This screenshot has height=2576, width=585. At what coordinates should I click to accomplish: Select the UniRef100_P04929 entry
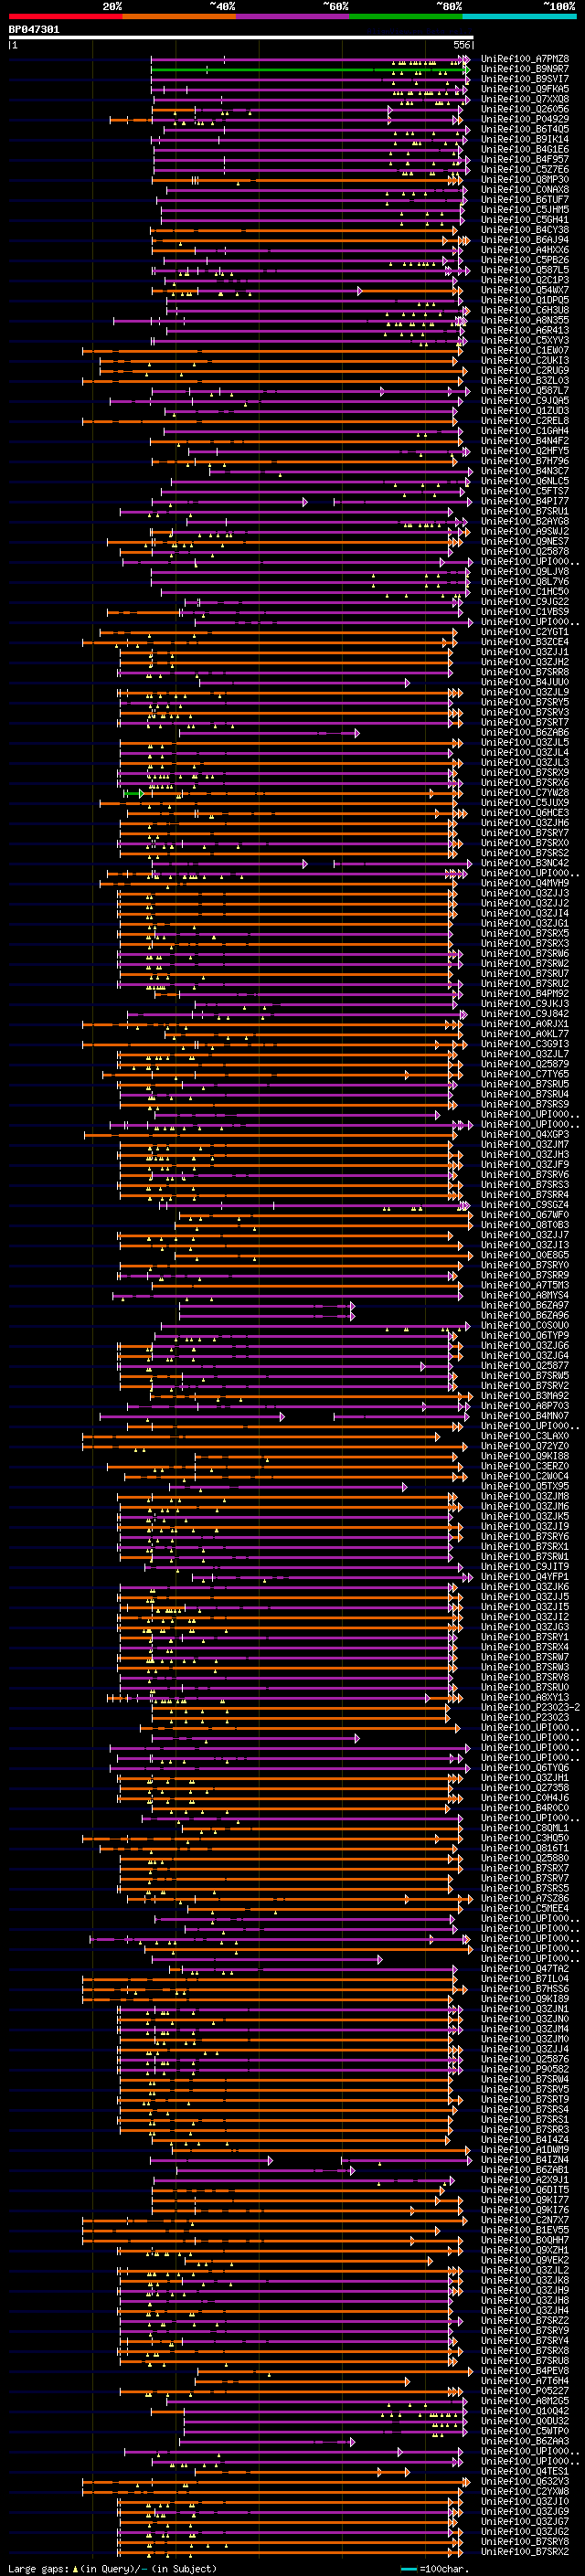[525, 119]
